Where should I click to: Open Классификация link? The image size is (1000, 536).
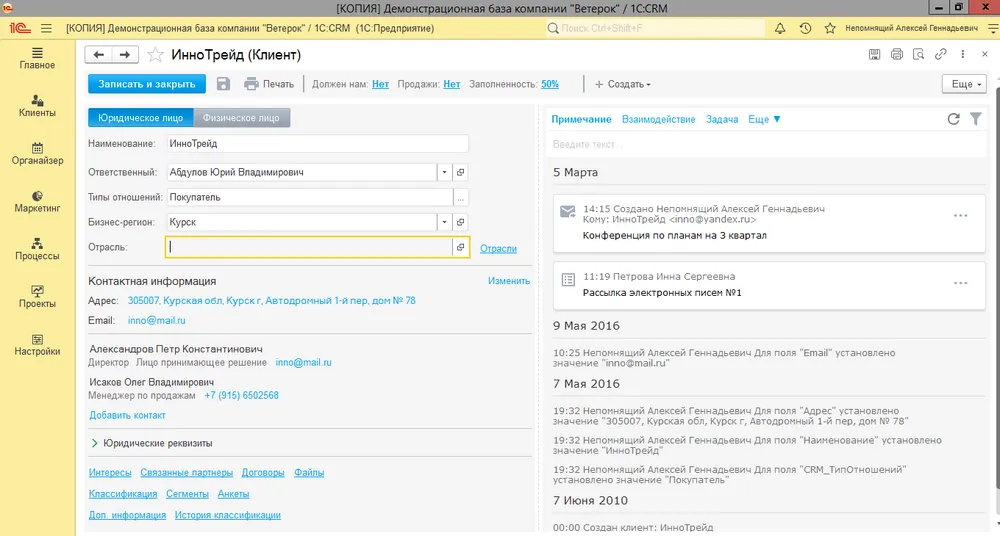click(122, 494)
